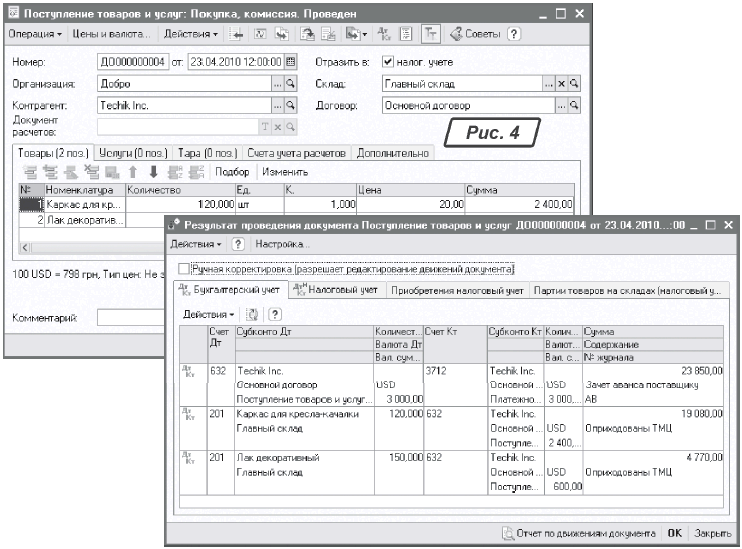742x549 pixels.
Task: Open the Операция dropdown menu
Action: pos(36,33)
